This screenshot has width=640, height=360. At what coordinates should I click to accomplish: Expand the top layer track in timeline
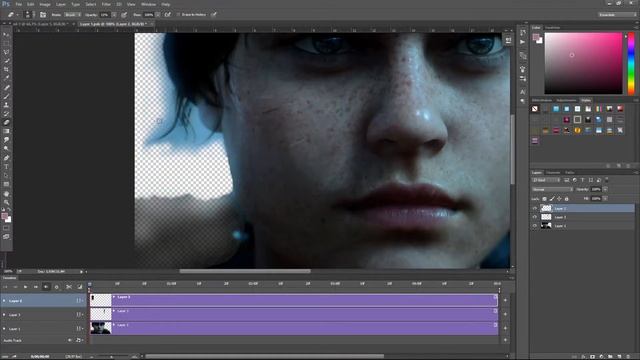click(4, 301)
